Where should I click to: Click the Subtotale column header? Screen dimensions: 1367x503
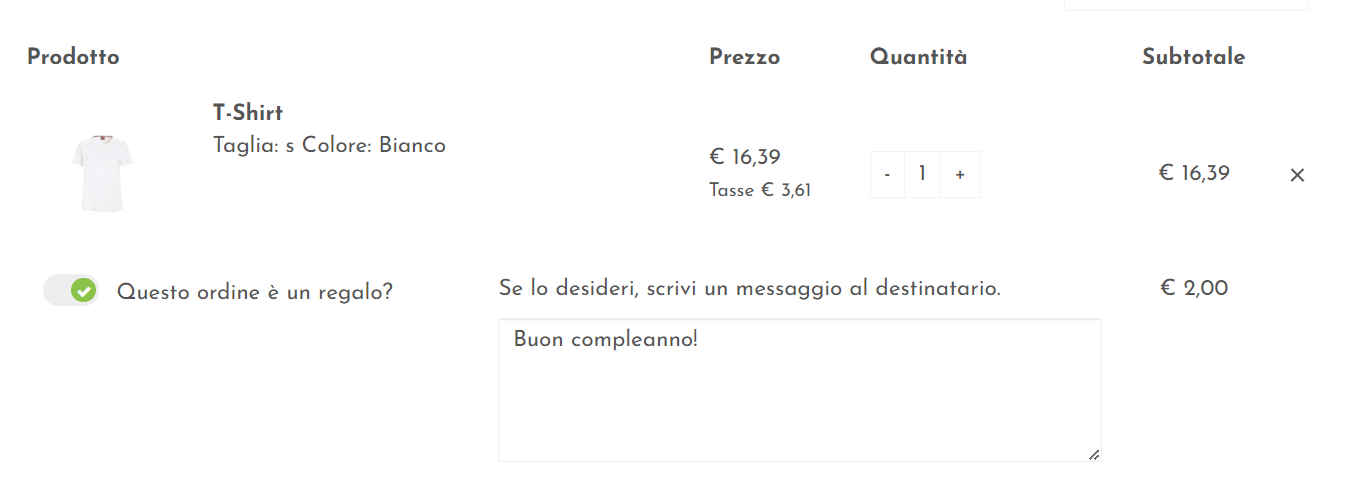pyautogui.click(x=1193, y=57)
